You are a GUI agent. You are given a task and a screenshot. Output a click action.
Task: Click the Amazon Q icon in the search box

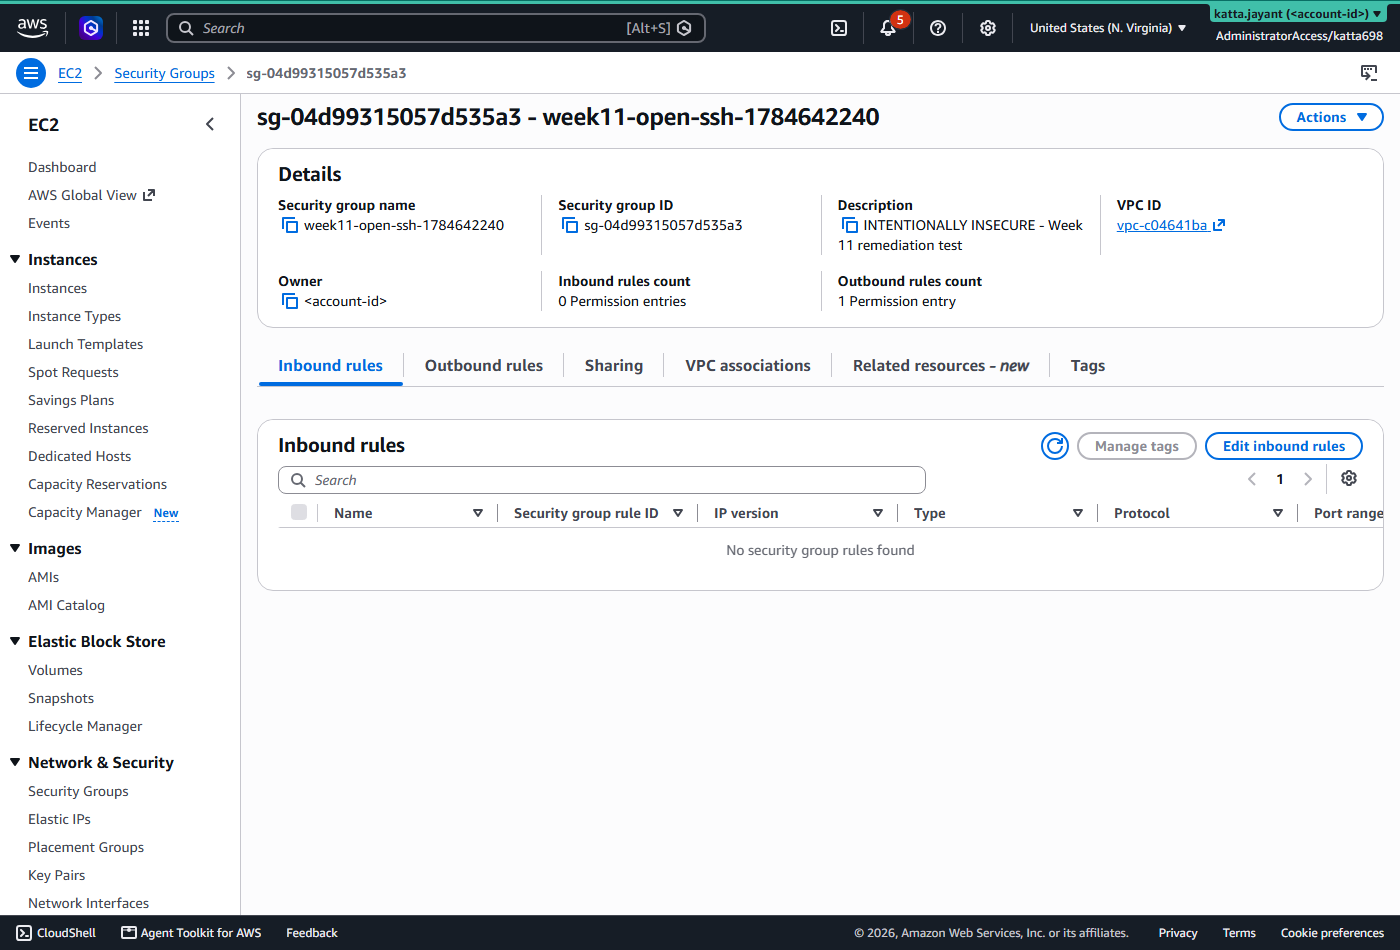point(685,28)
